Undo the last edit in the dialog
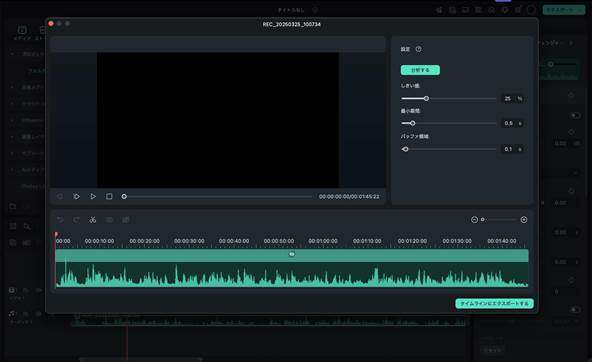The image size is (592, 362). tap(60, 220)
